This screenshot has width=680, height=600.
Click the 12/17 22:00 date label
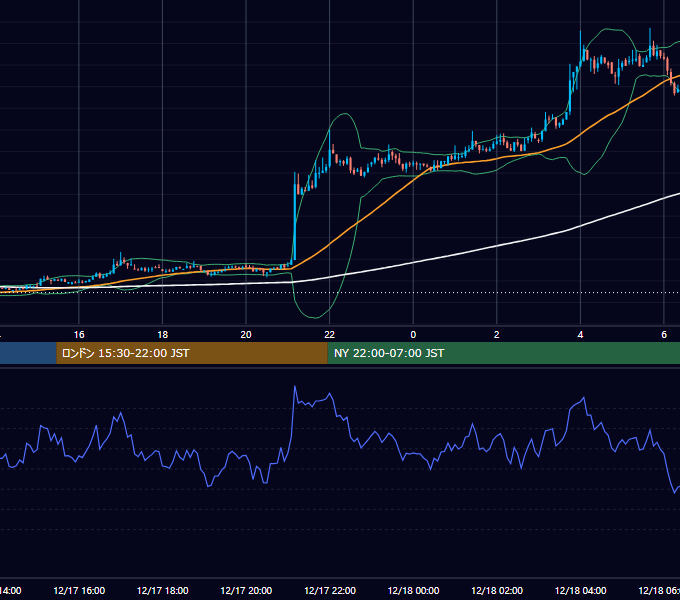pos(330,590)
